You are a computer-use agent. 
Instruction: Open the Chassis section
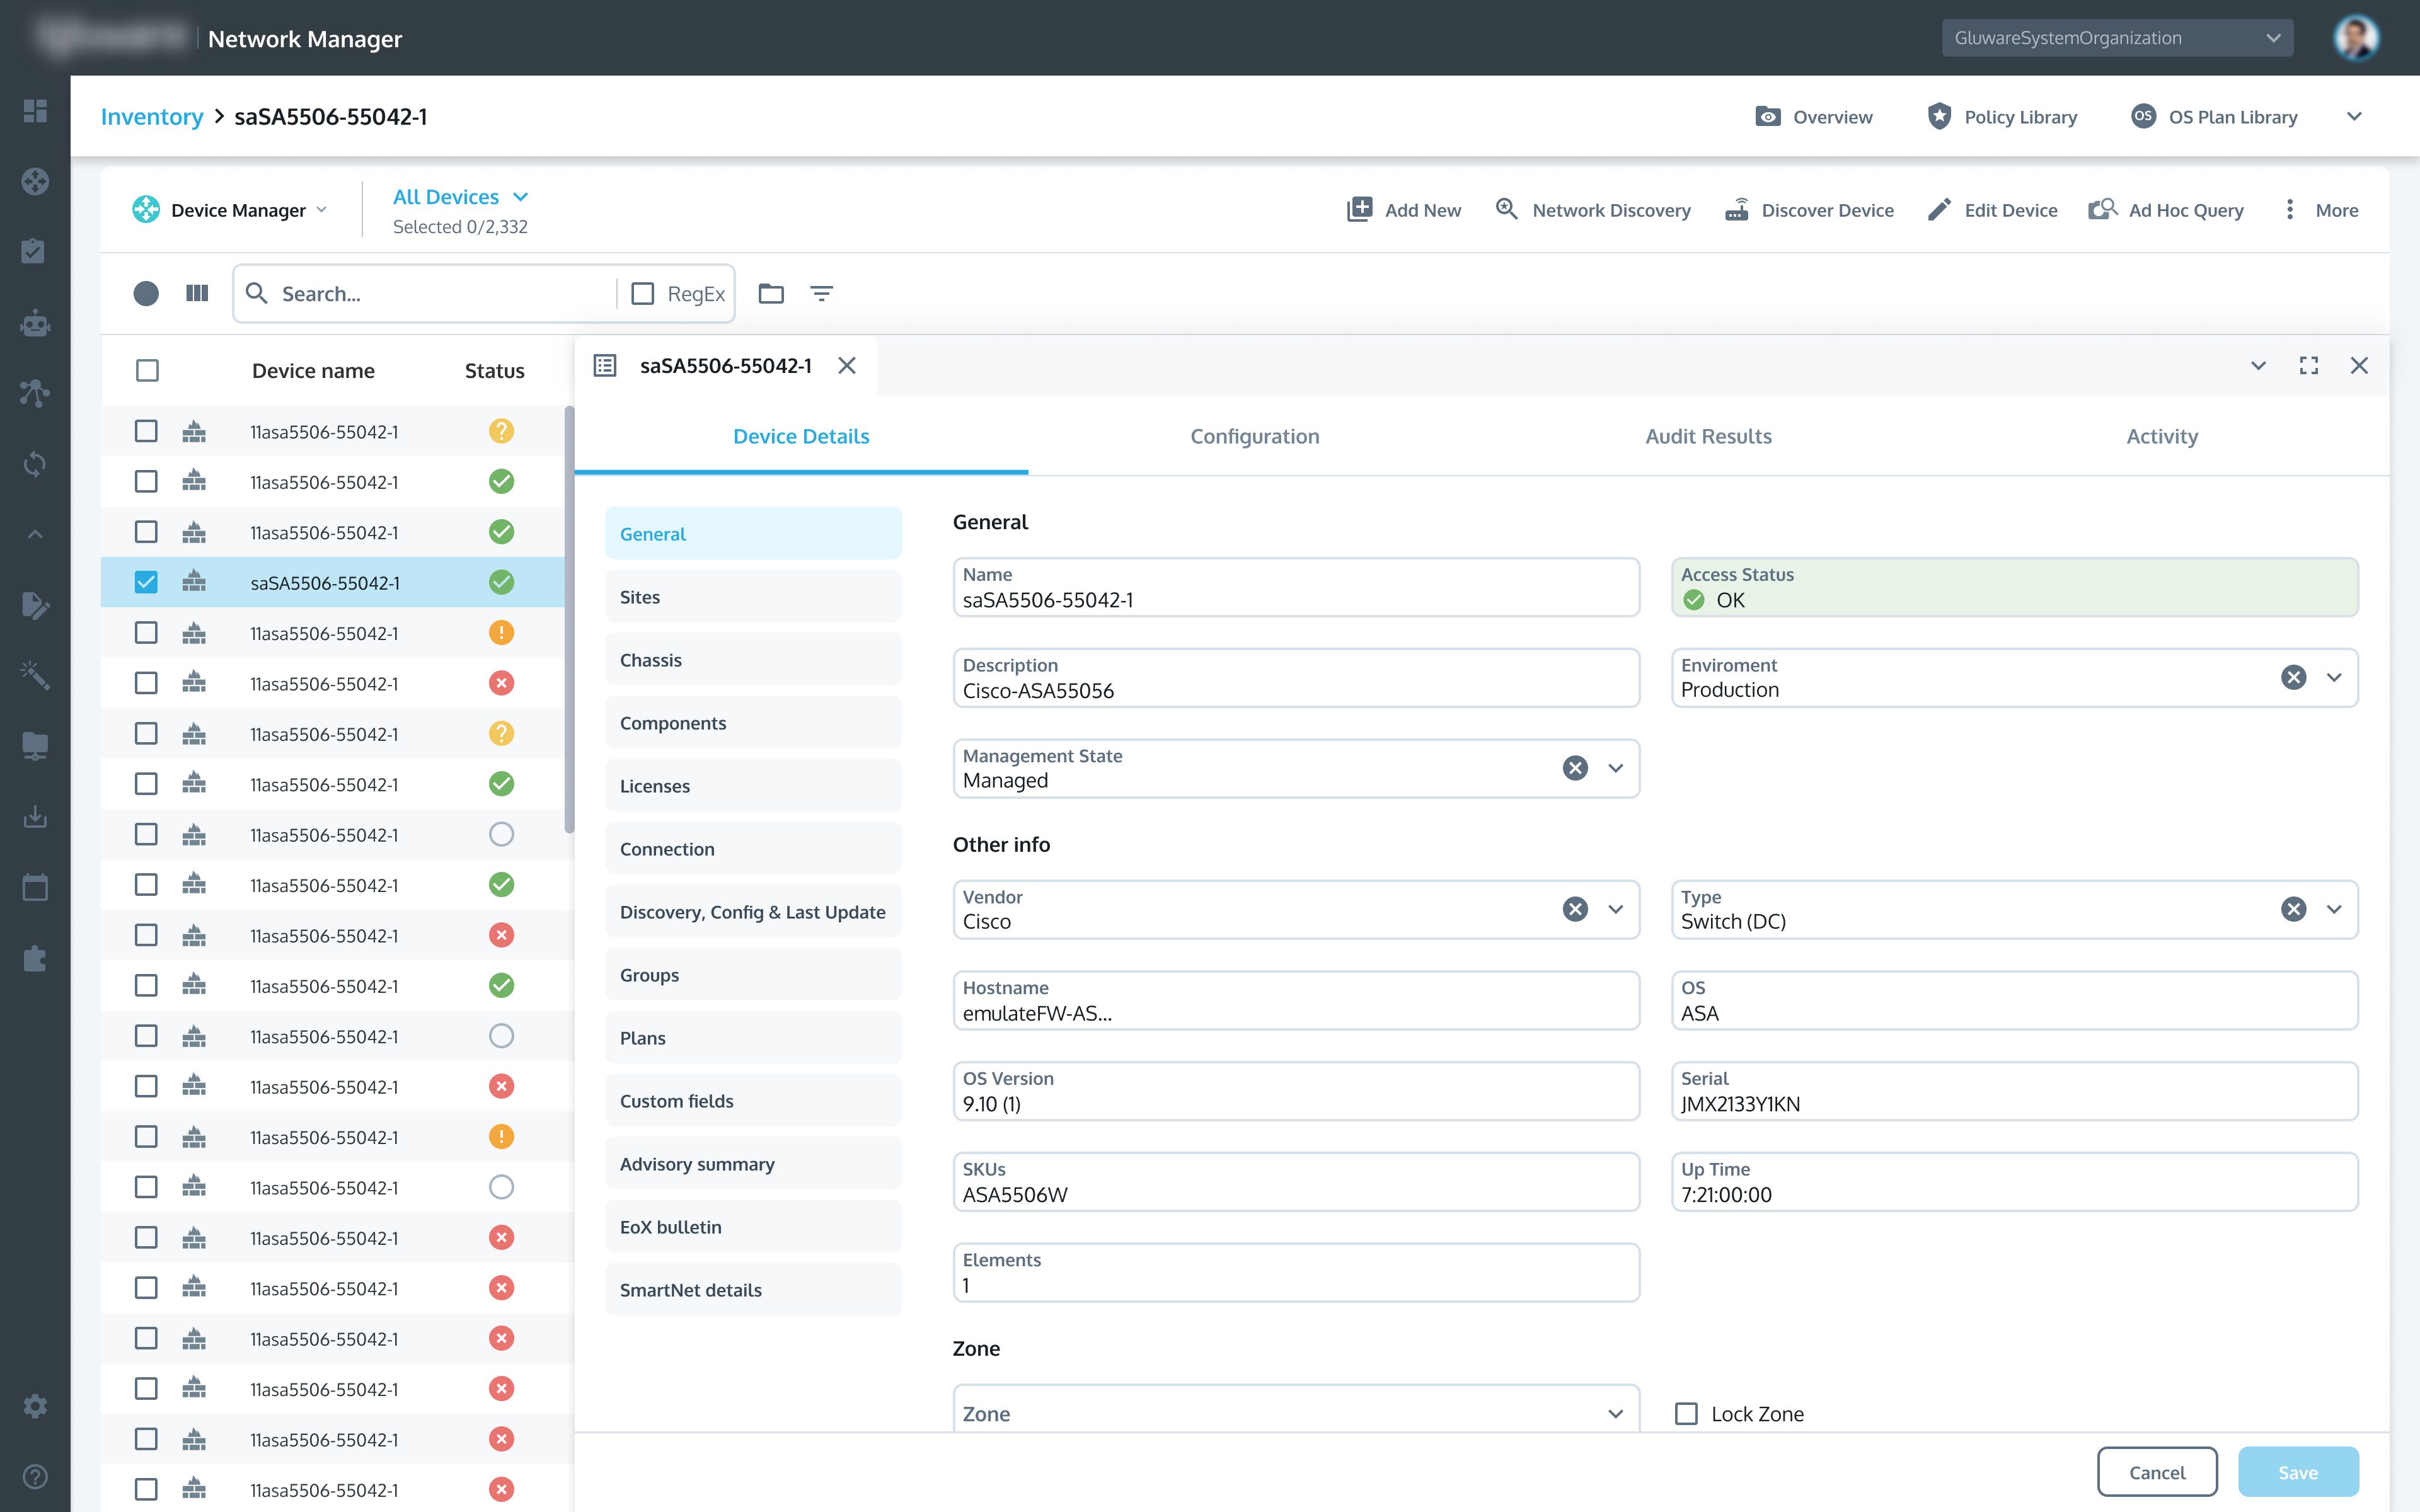pyautogui.click(x=753, y=660)
